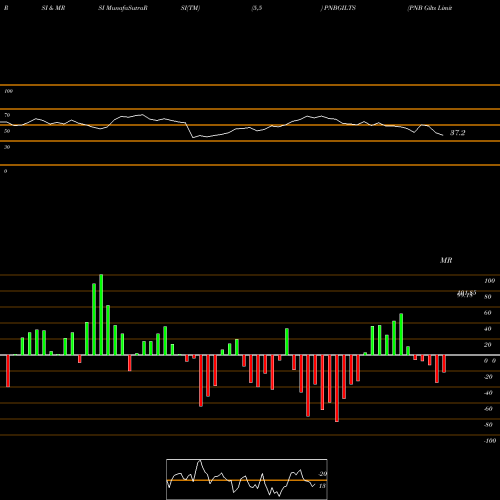Viewport: 500px width, 500px height.
Task: Click the 'MR' panel label
Action: (x=446, y=260)
